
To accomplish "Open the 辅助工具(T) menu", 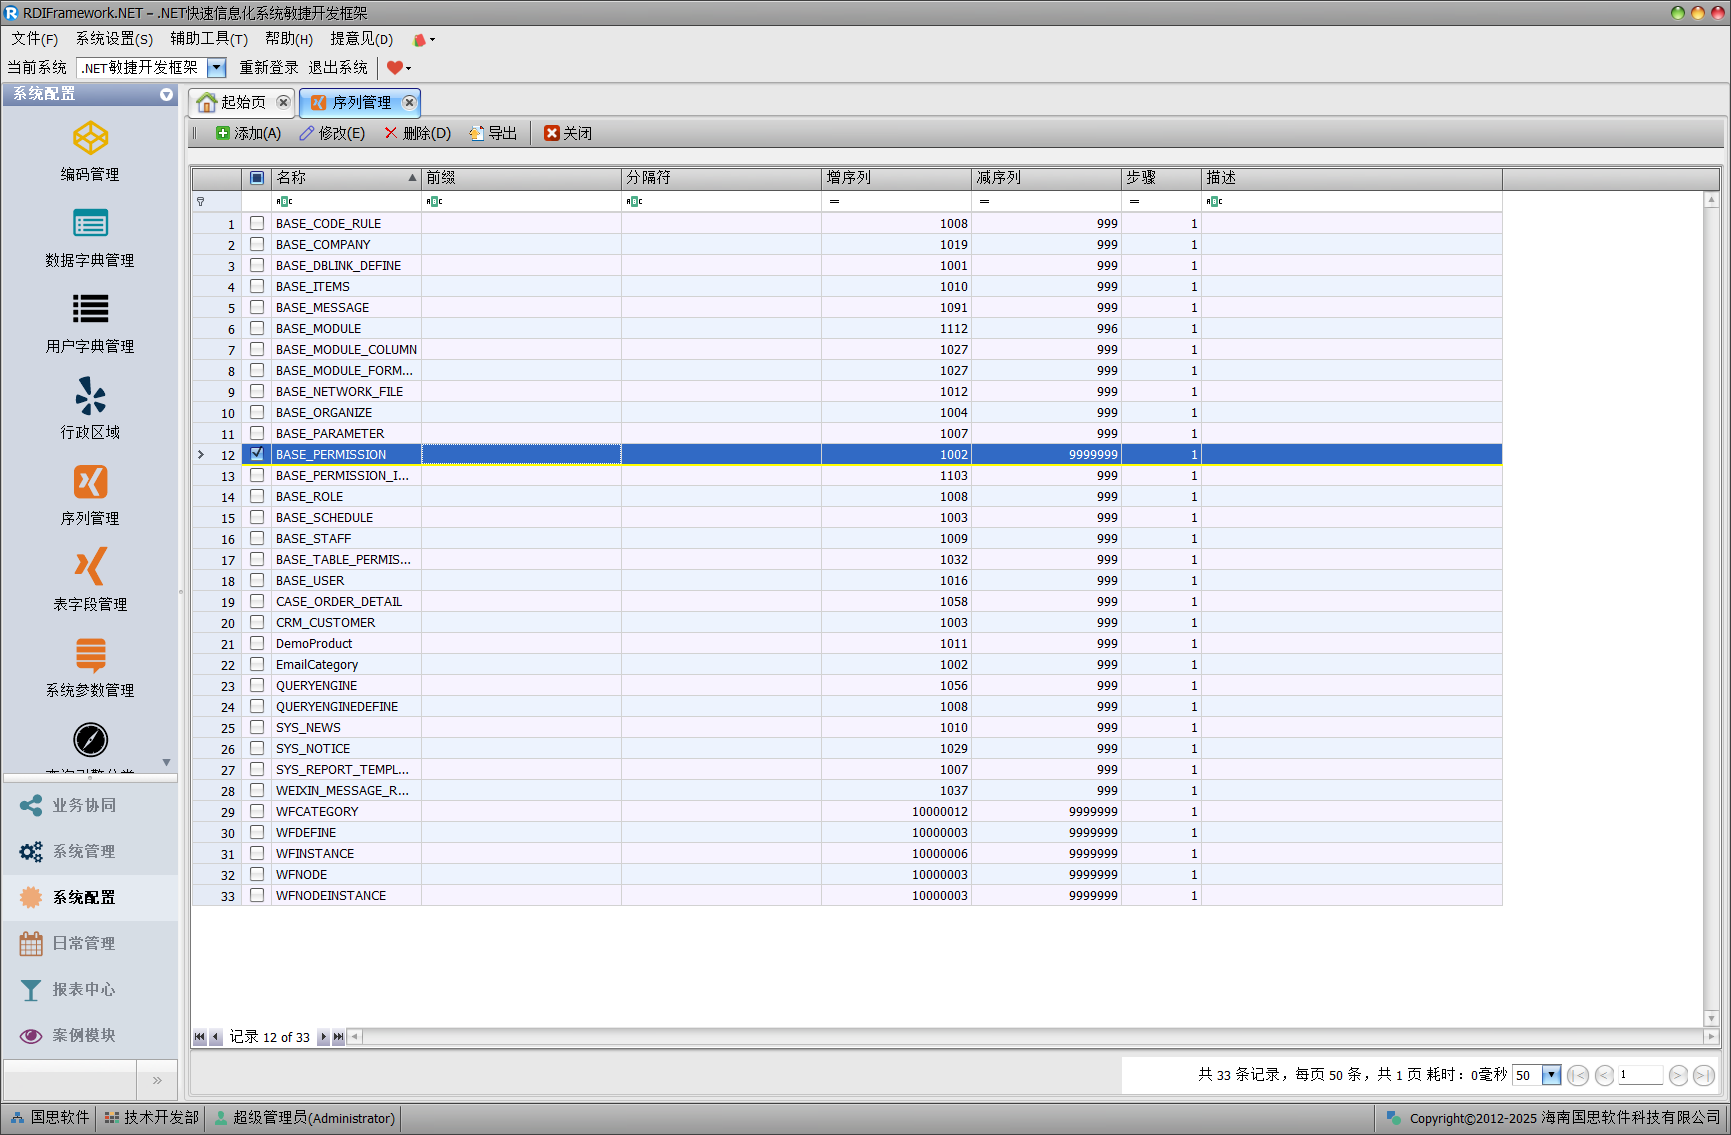I will coord(208,39).
